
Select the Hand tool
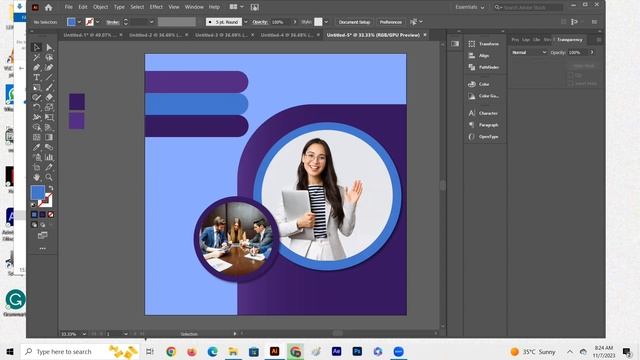[36, 177]
